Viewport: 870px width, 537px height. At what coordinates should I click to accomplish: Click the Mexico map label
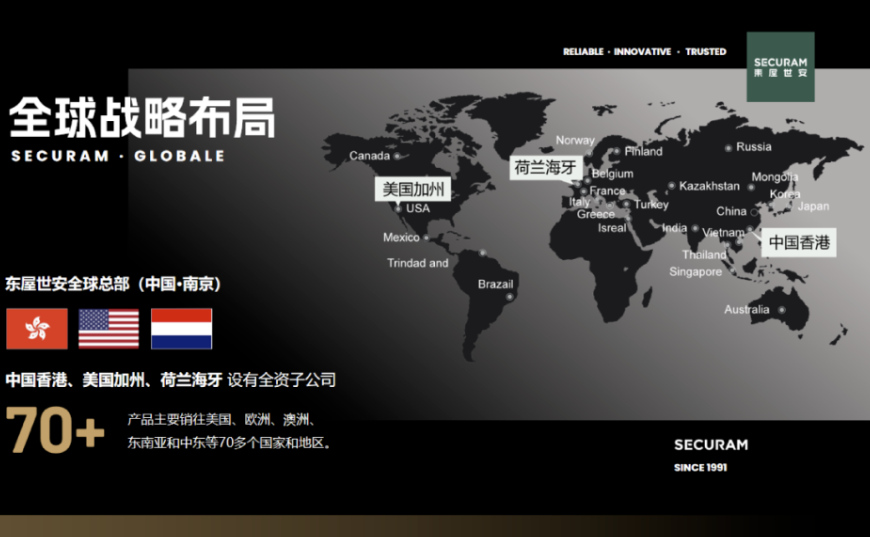point(401,237)
